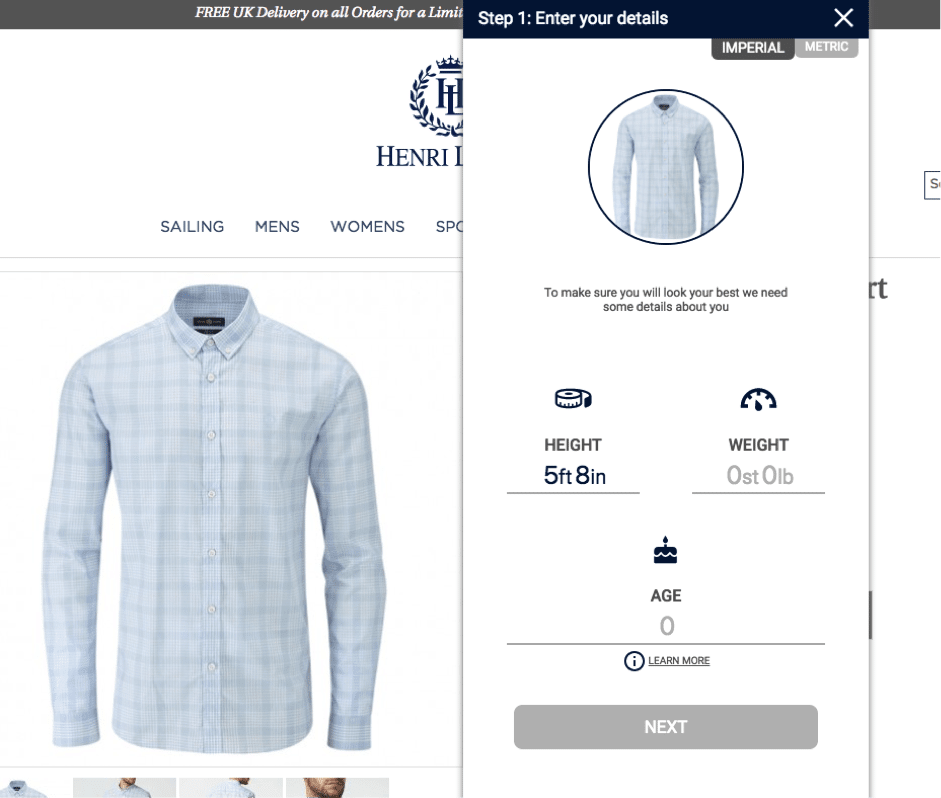Click the Next button
The height and width of the screenshot is (798, 941).
point(666,727)
